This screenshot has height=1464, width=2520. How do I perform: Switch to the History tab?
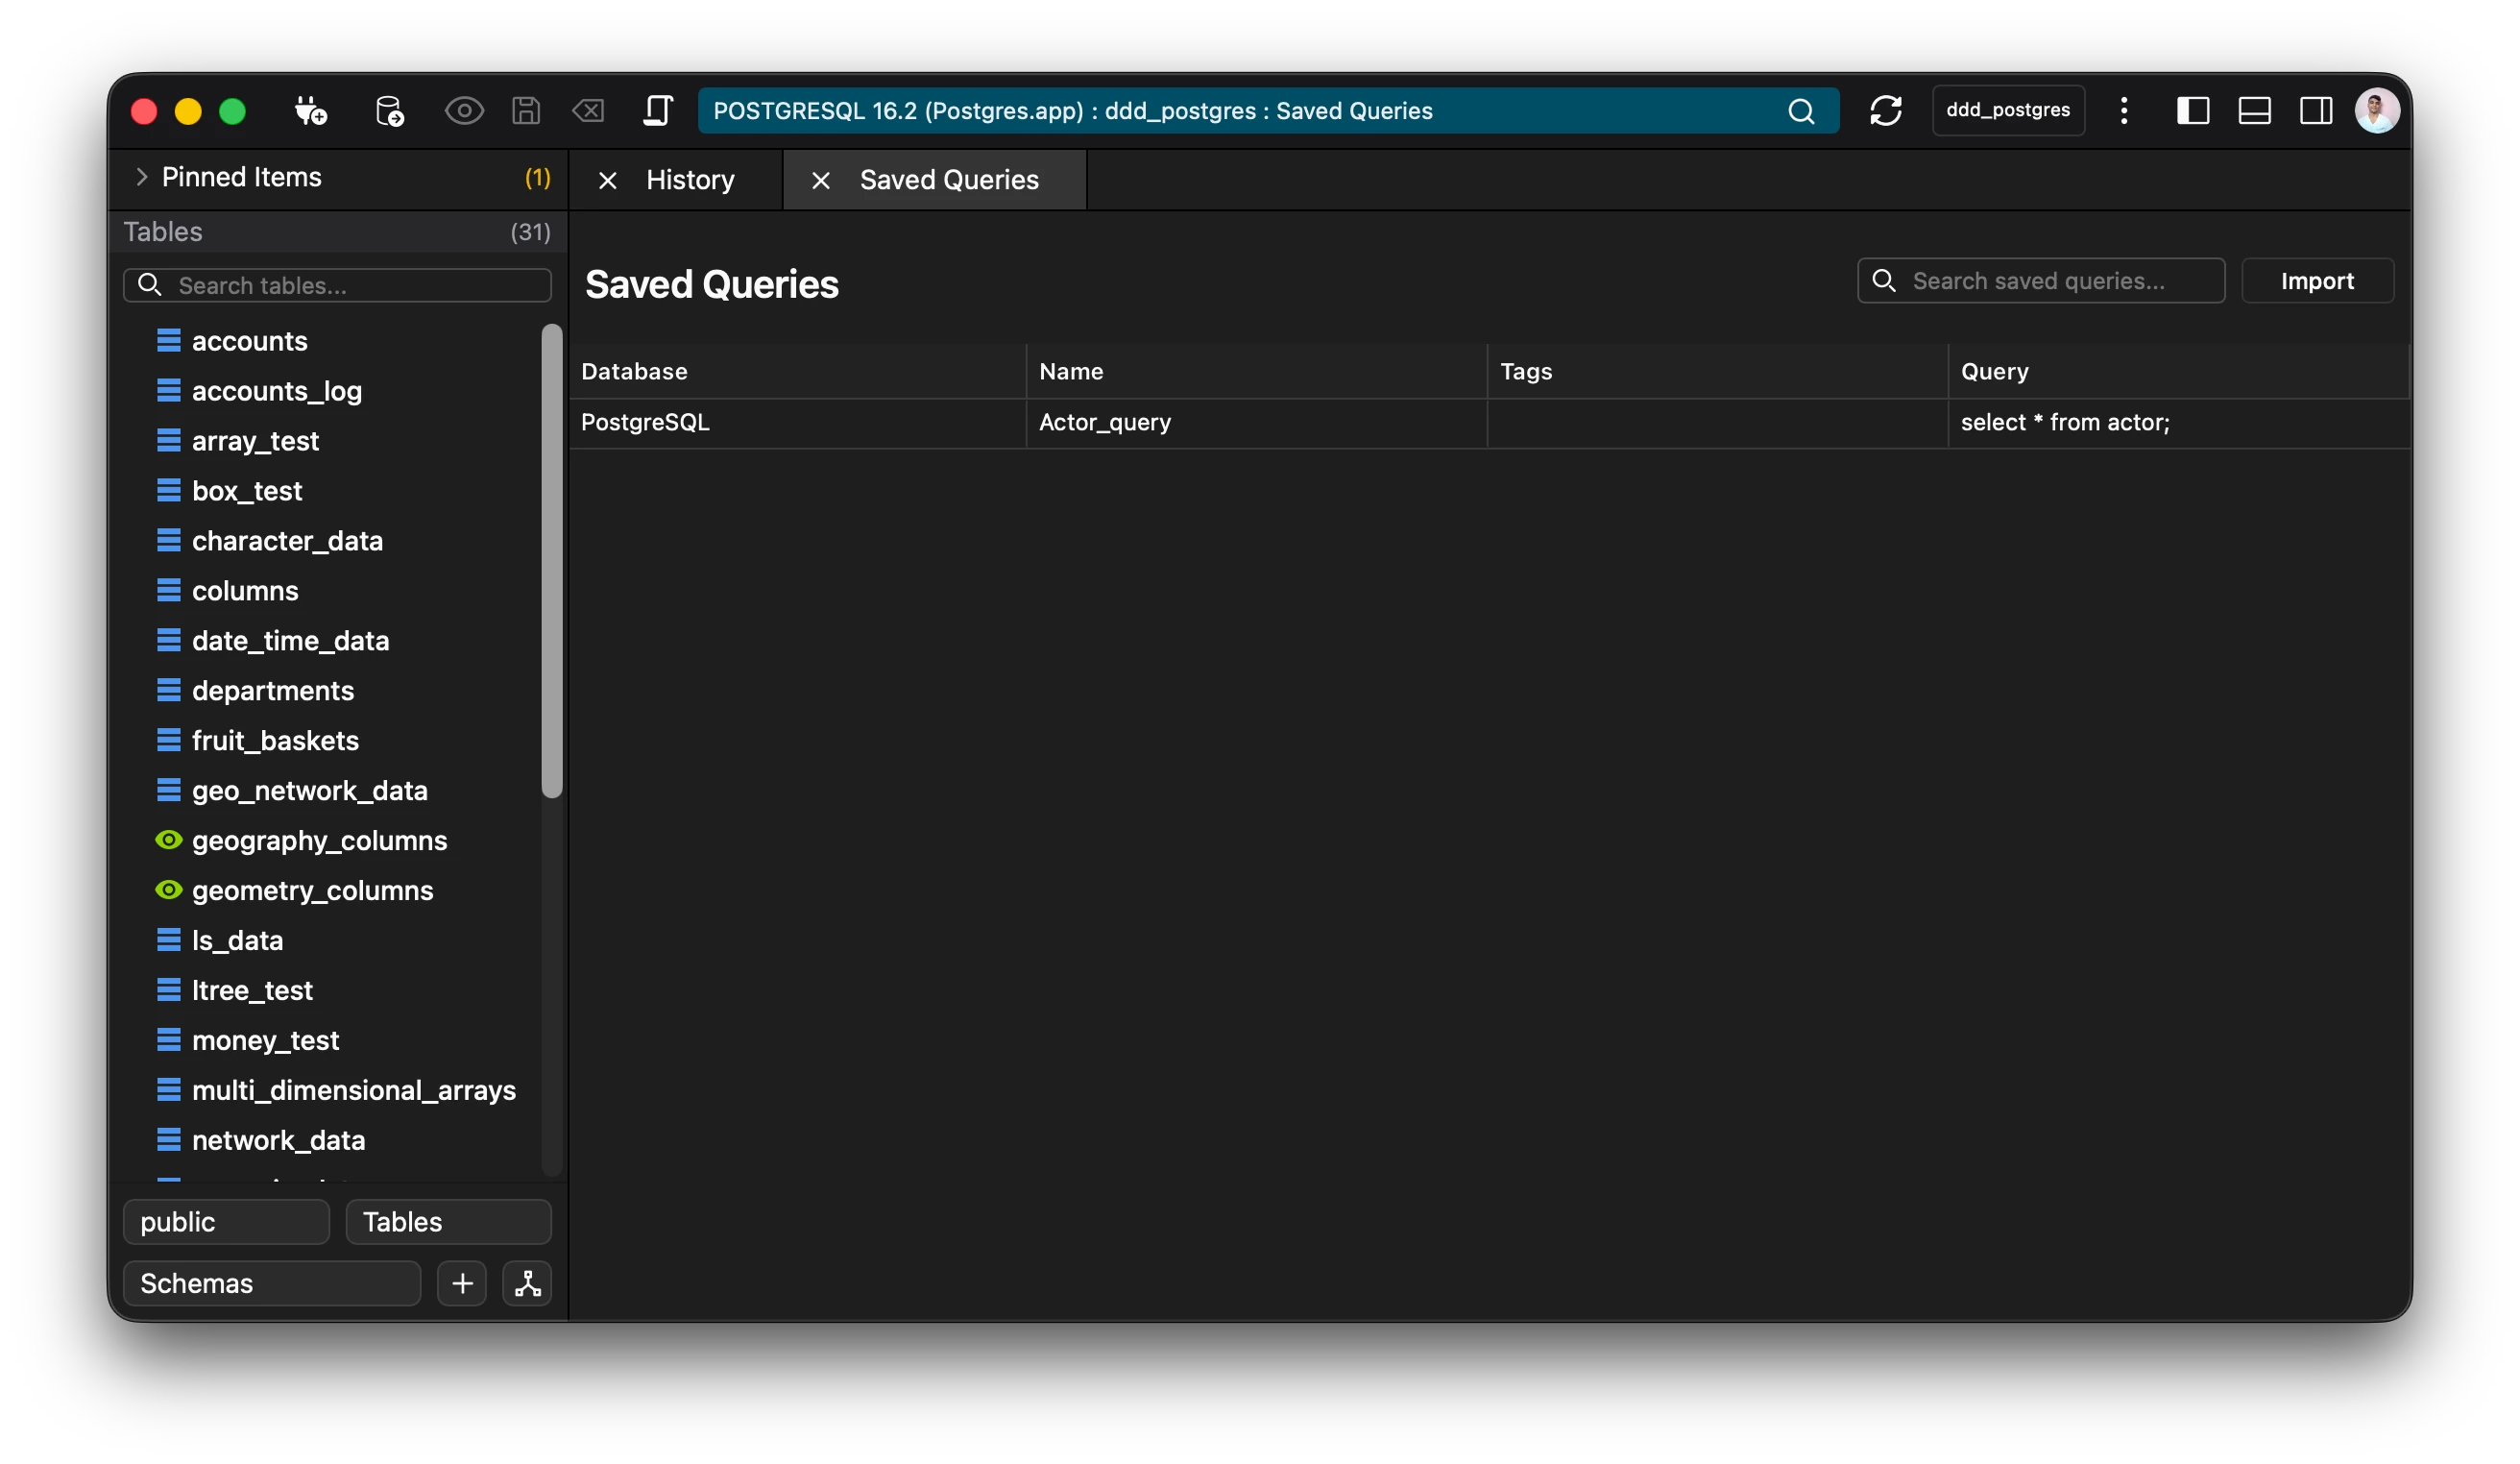point(690,180)
